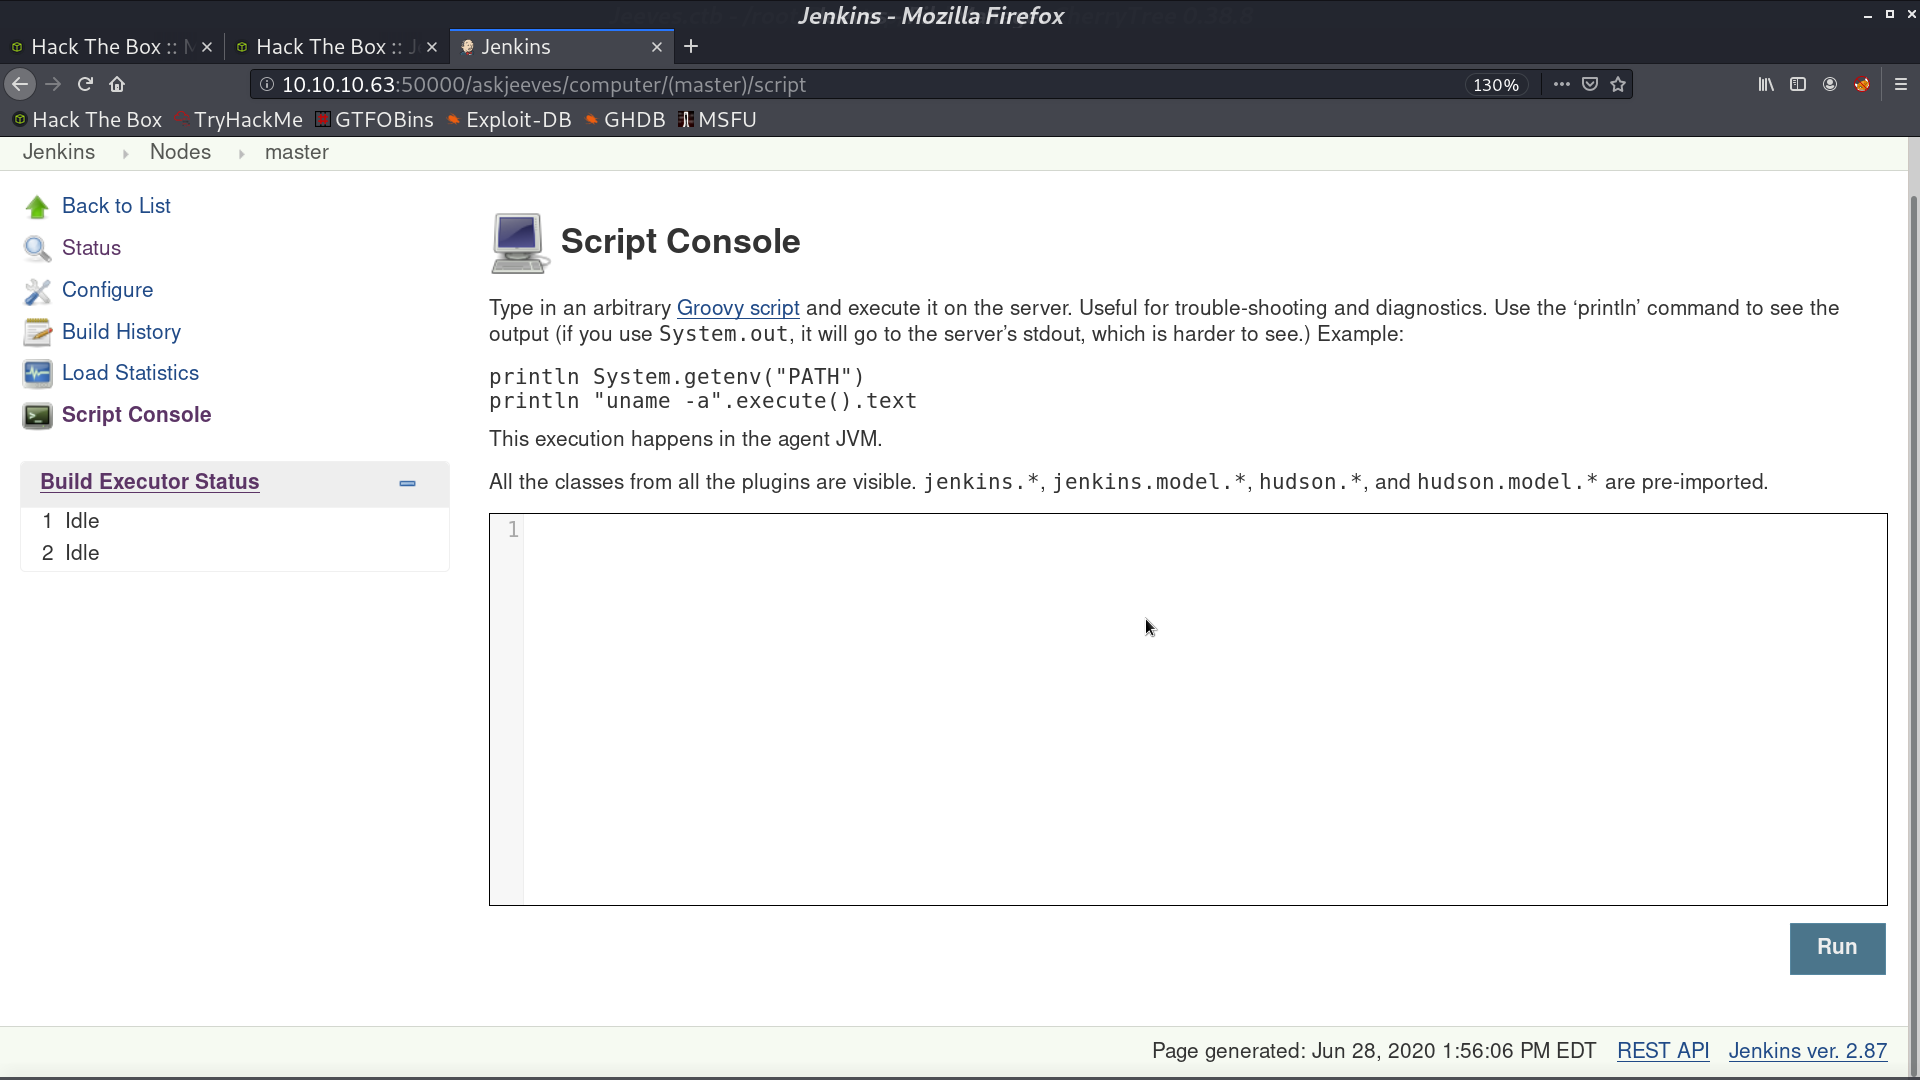Viewport: 1920px width, 1080px height.
Task: Click the browser address bar URL
Action: (x=544, y=85)
